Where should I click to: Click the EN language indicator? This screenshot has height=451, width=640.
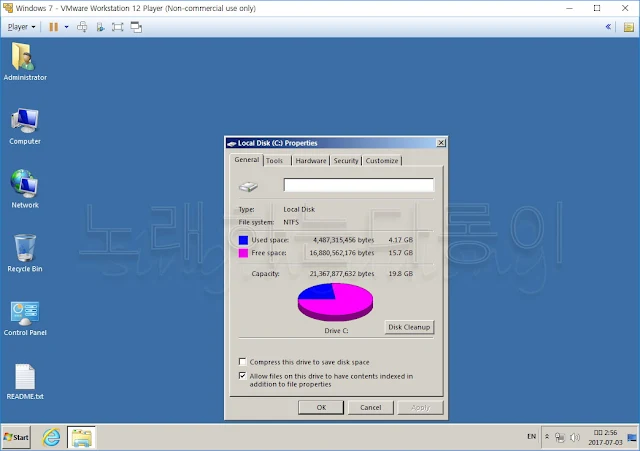[x=531, y=436]
